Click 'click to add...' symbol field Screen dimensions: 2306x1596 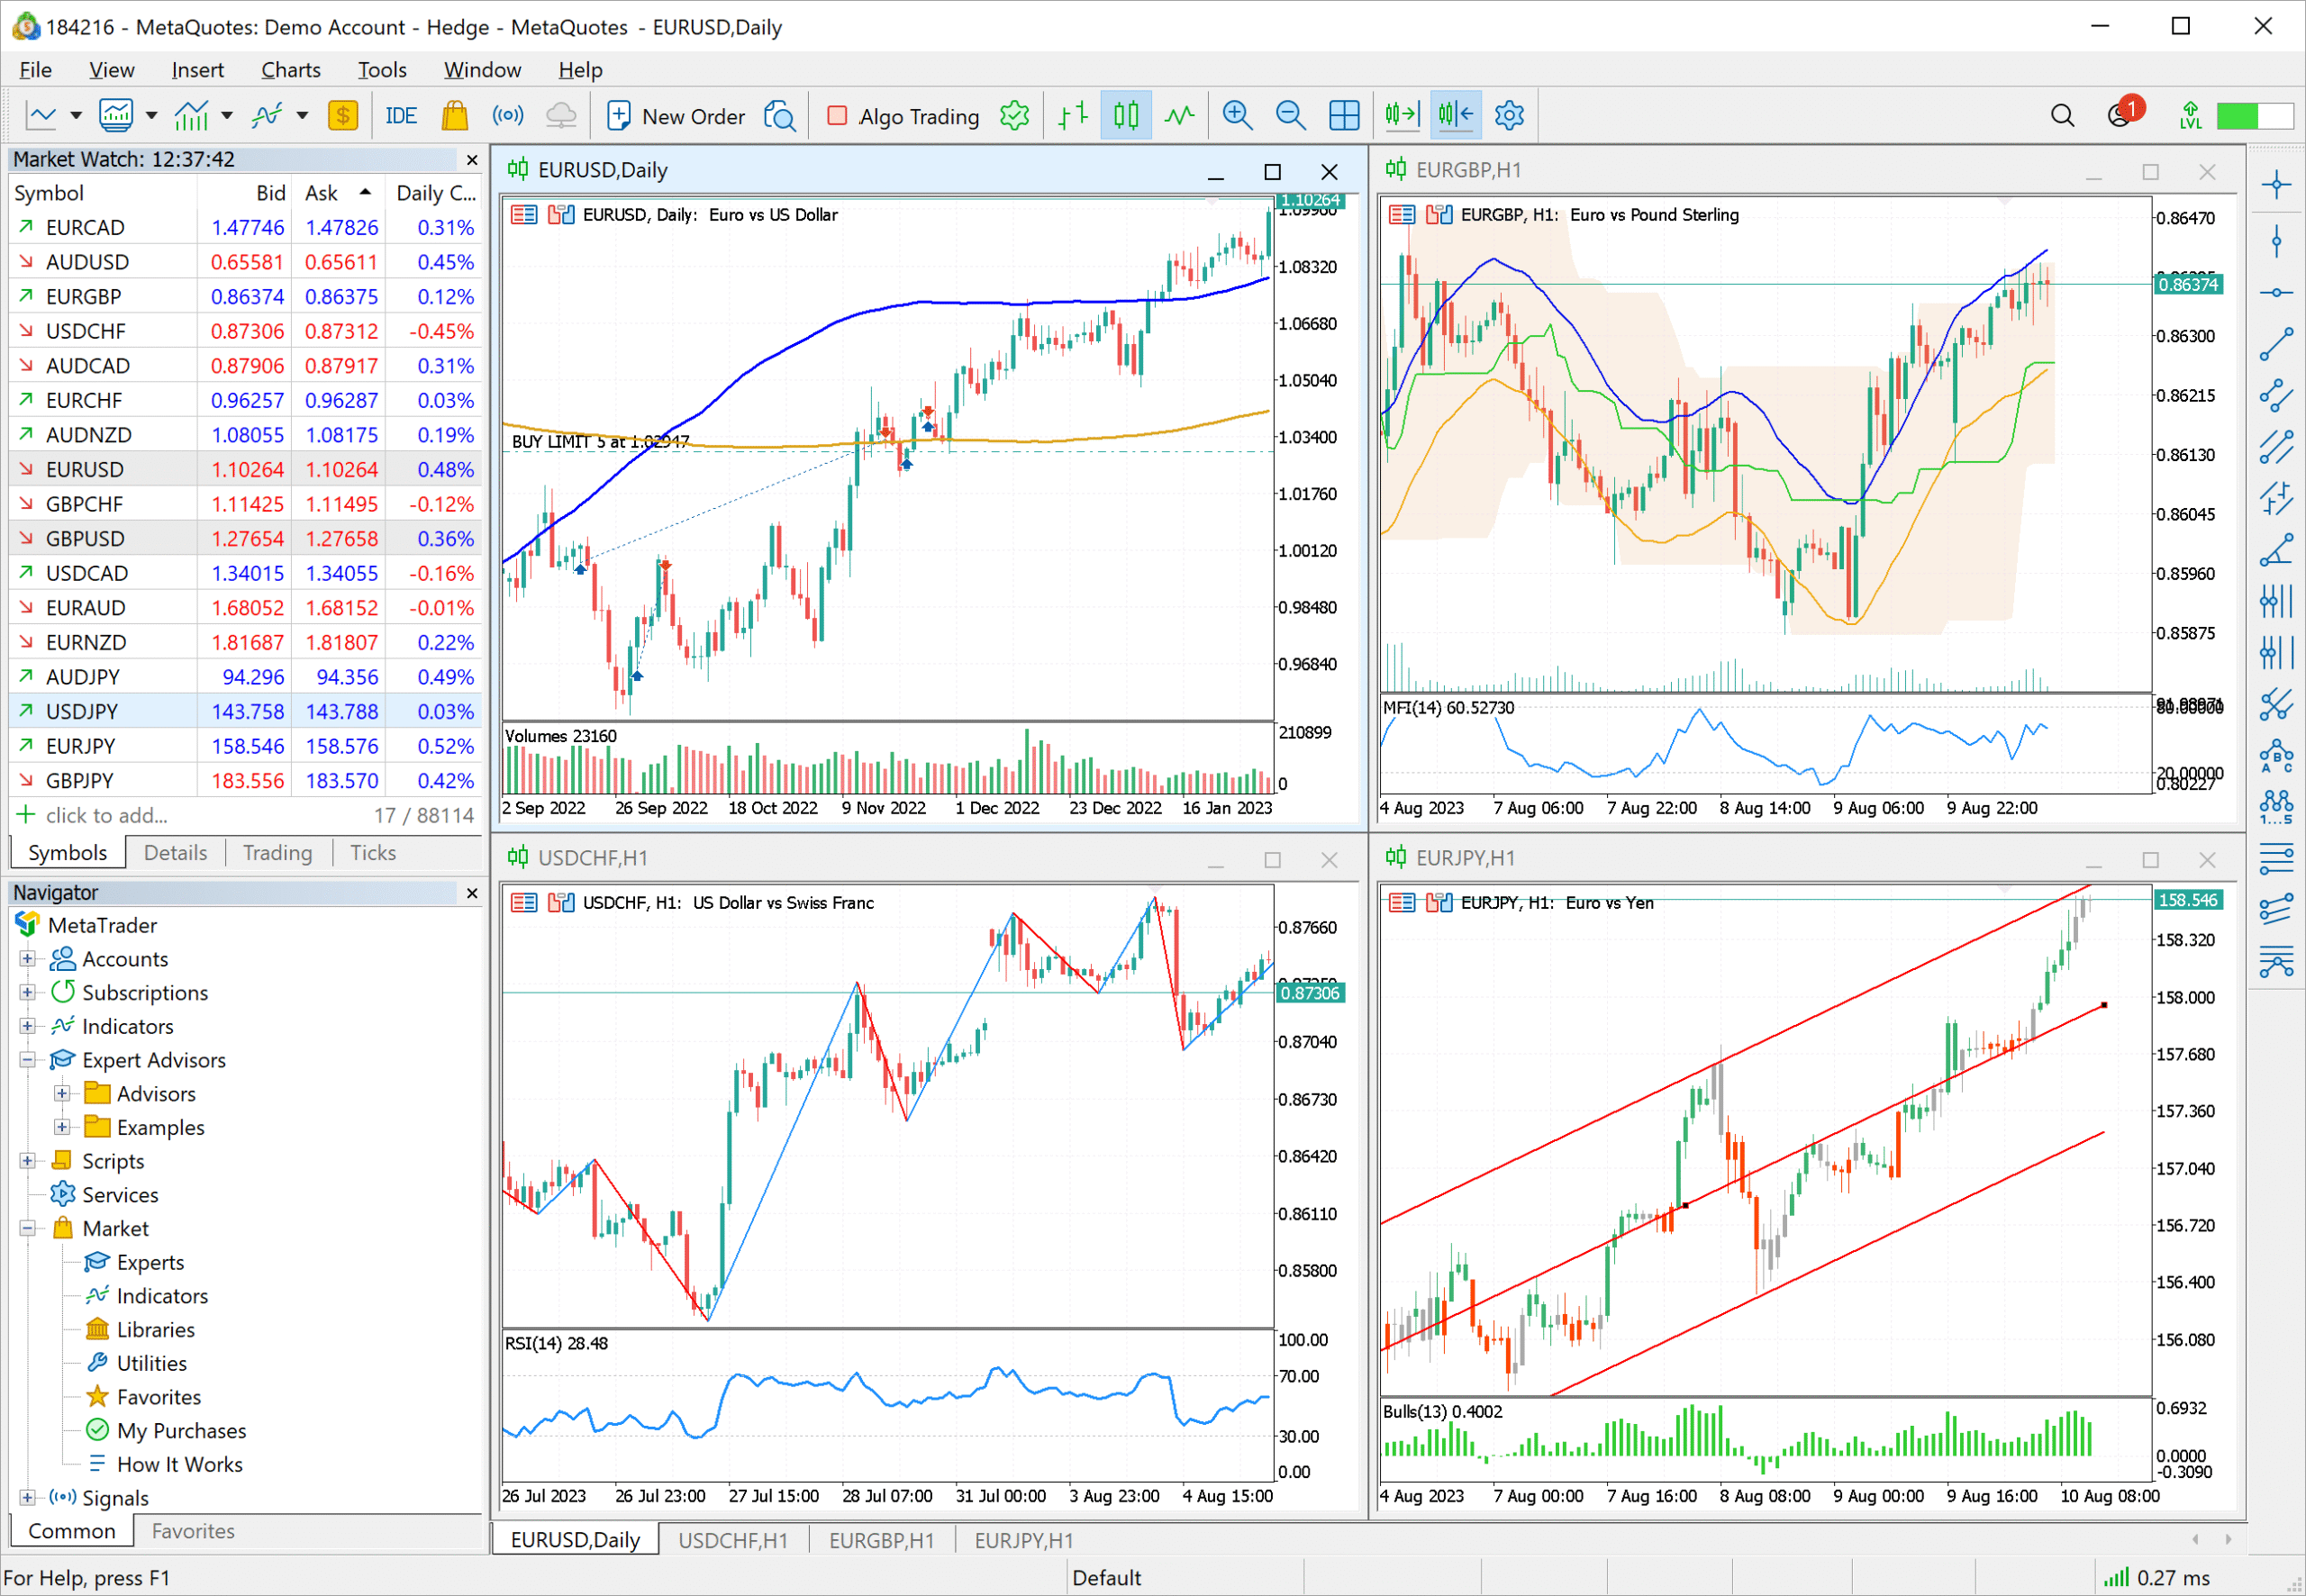[x=106, y=815]
